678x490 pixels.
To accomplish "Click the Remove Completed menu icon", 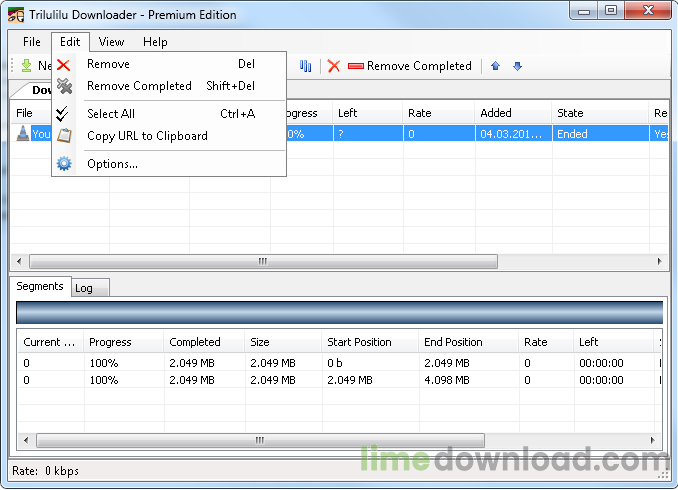I will [64, 86].
